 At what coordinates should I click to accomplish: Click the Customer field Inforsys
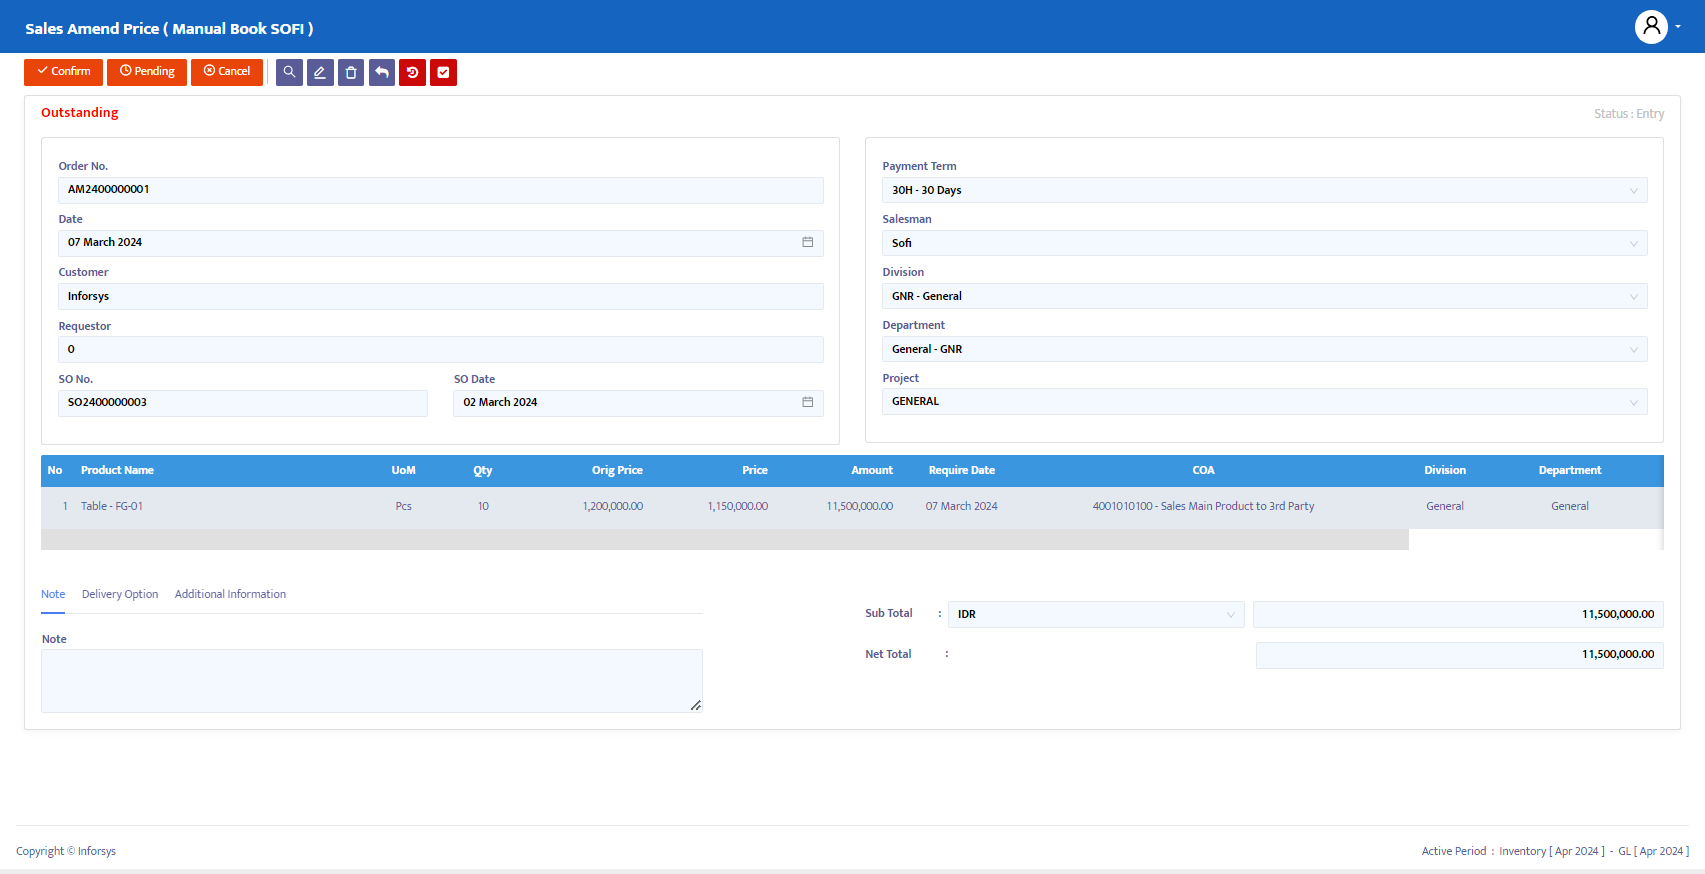tap(441, 296)
